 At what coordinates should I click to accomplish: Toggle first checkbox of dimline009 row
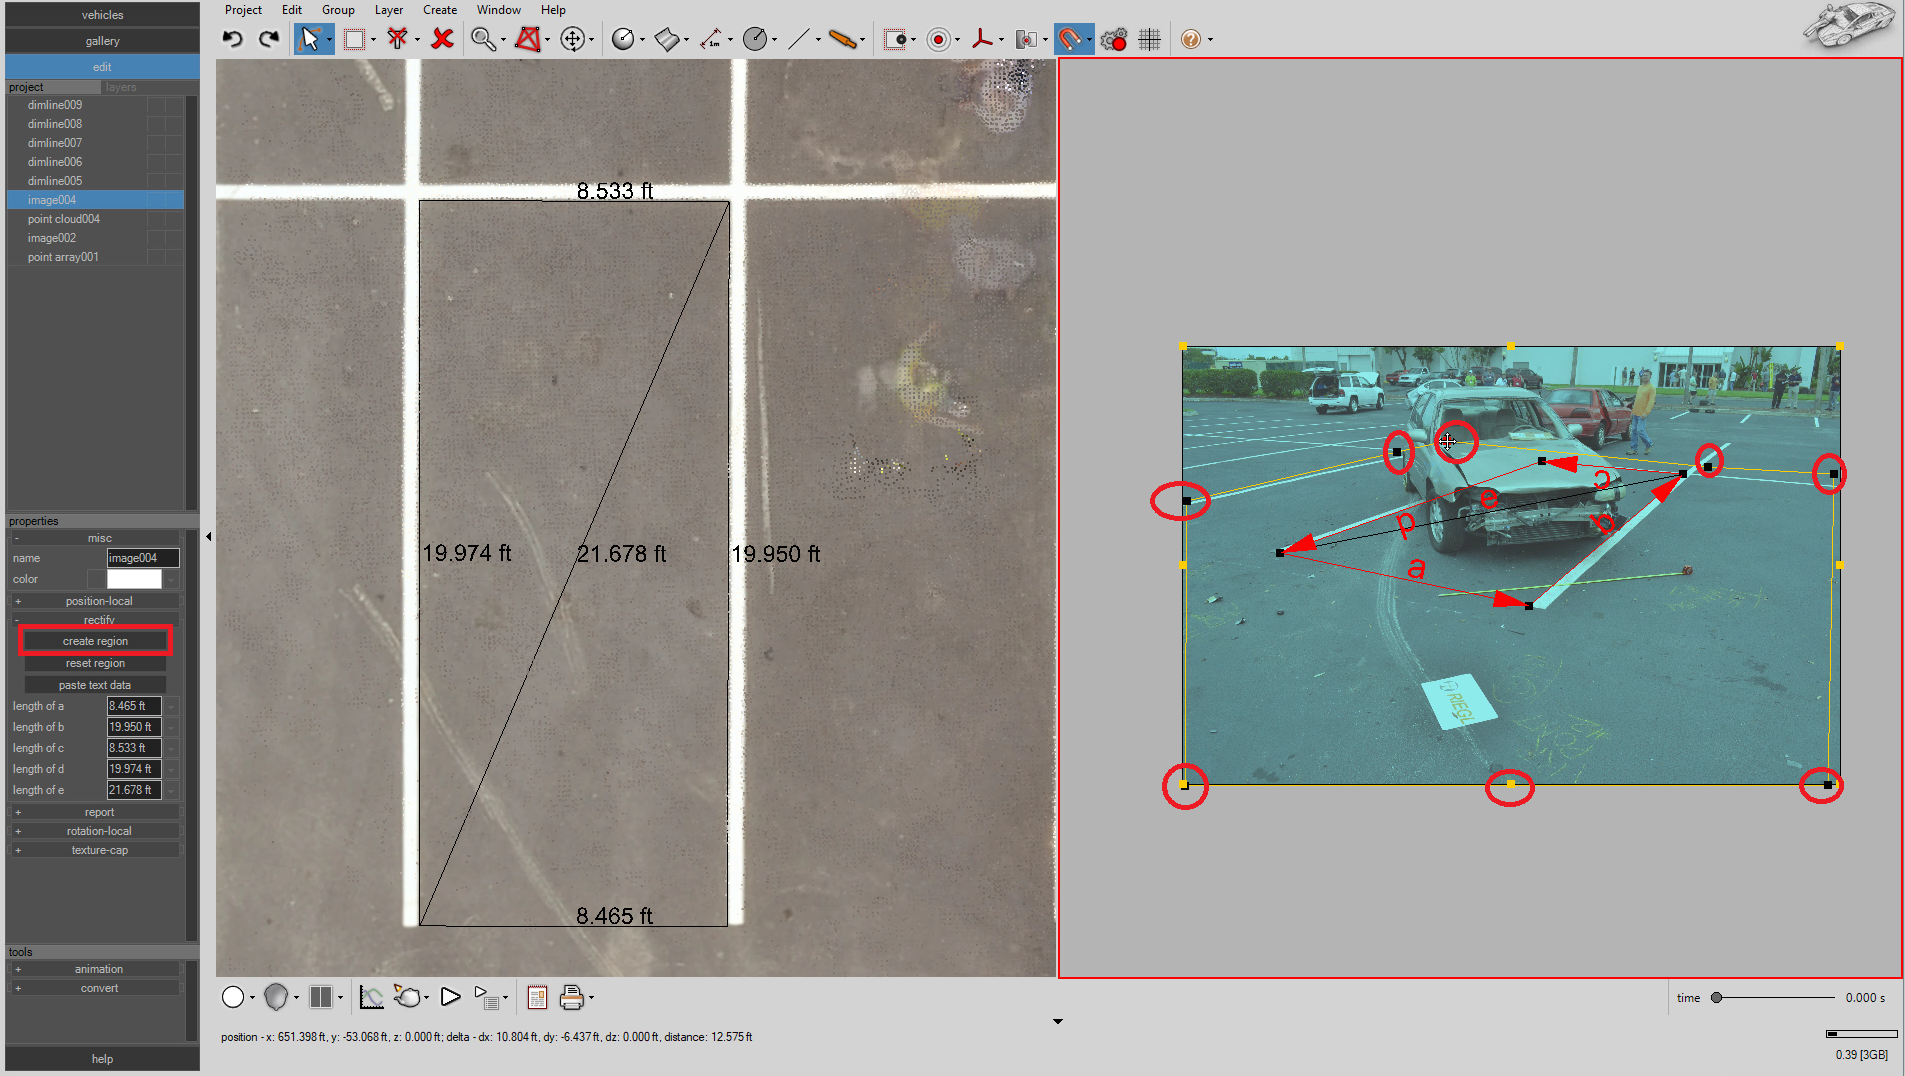point(156,105)
